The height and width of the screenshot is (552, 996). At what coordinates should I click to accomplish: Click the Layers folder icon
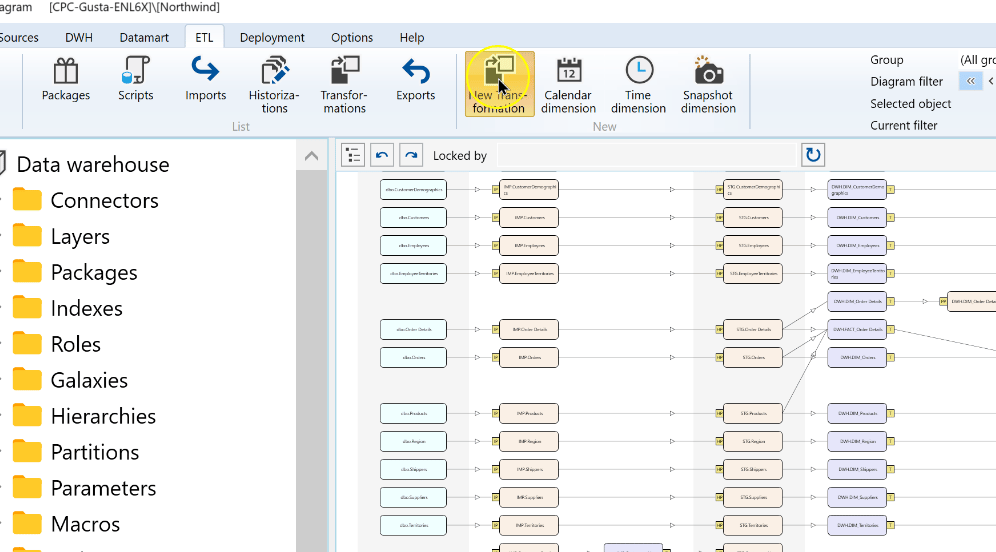click(27, 236)
